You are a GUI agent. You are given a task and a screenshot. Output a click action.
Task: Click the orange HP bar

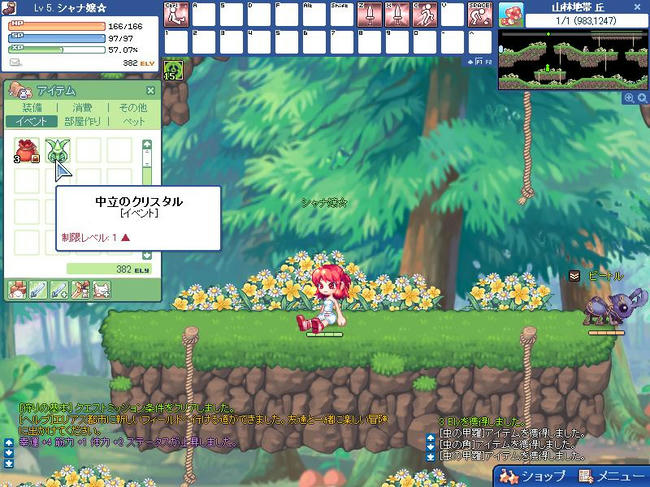[57, 26]
